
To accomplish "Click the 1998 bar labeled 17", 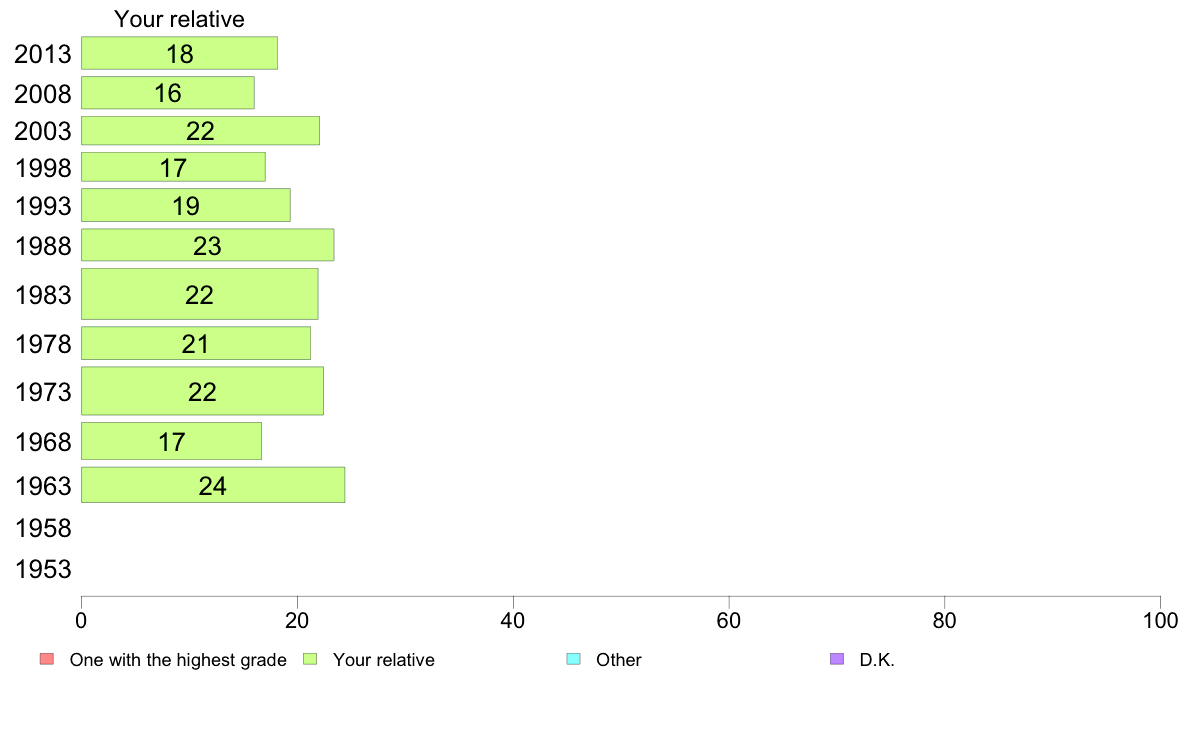I will point(174,167).
